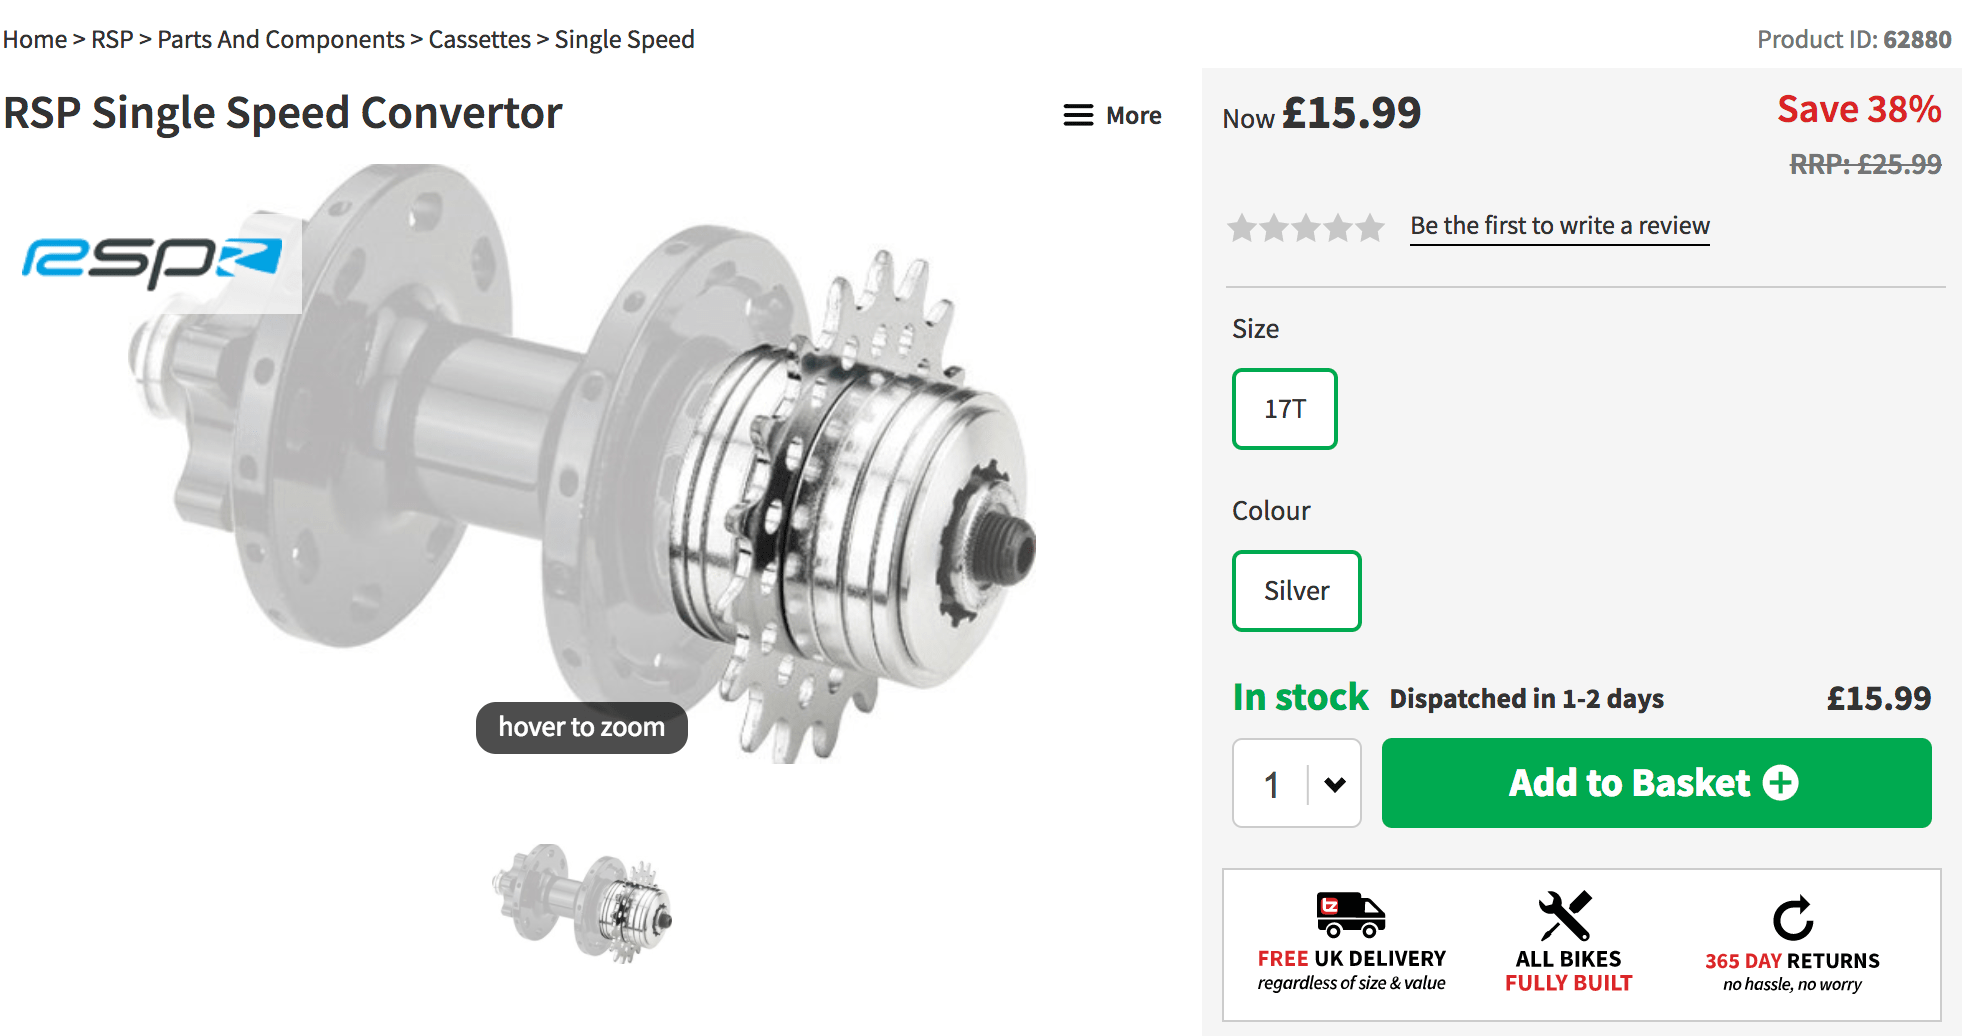Click the plus icon on Add to Basket
1962x1036 pixels.
pos(1780,783)
